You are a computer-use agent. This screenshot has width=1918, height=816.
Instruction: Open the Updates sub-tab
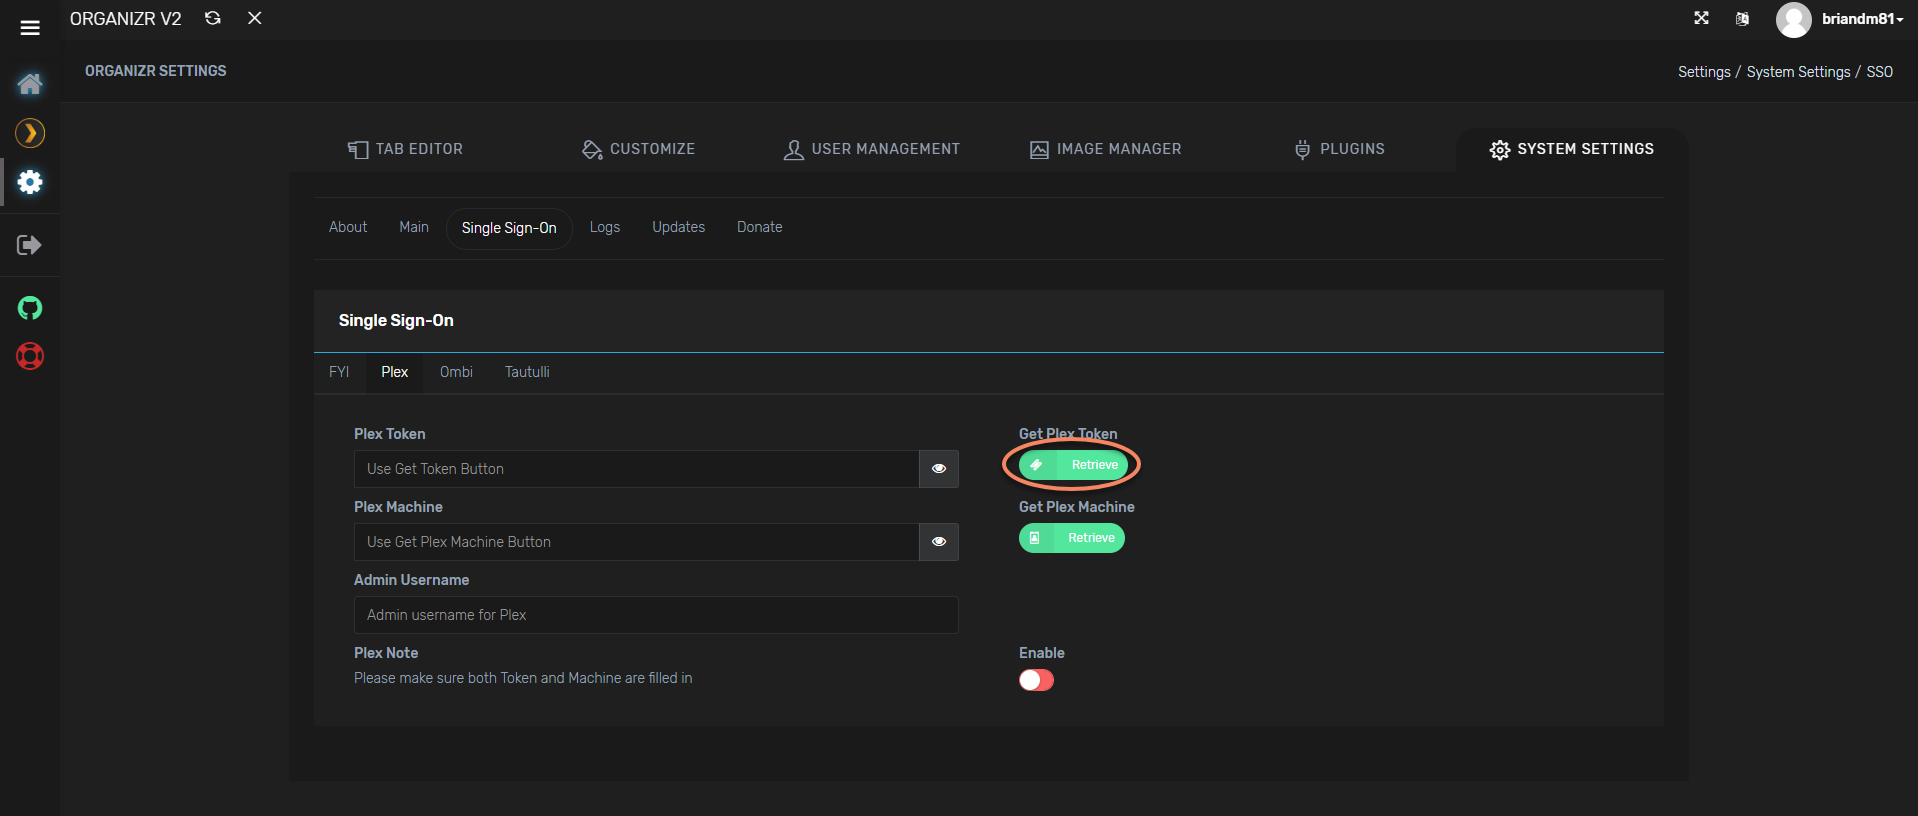pyautogui.click(x=679, y=227)
